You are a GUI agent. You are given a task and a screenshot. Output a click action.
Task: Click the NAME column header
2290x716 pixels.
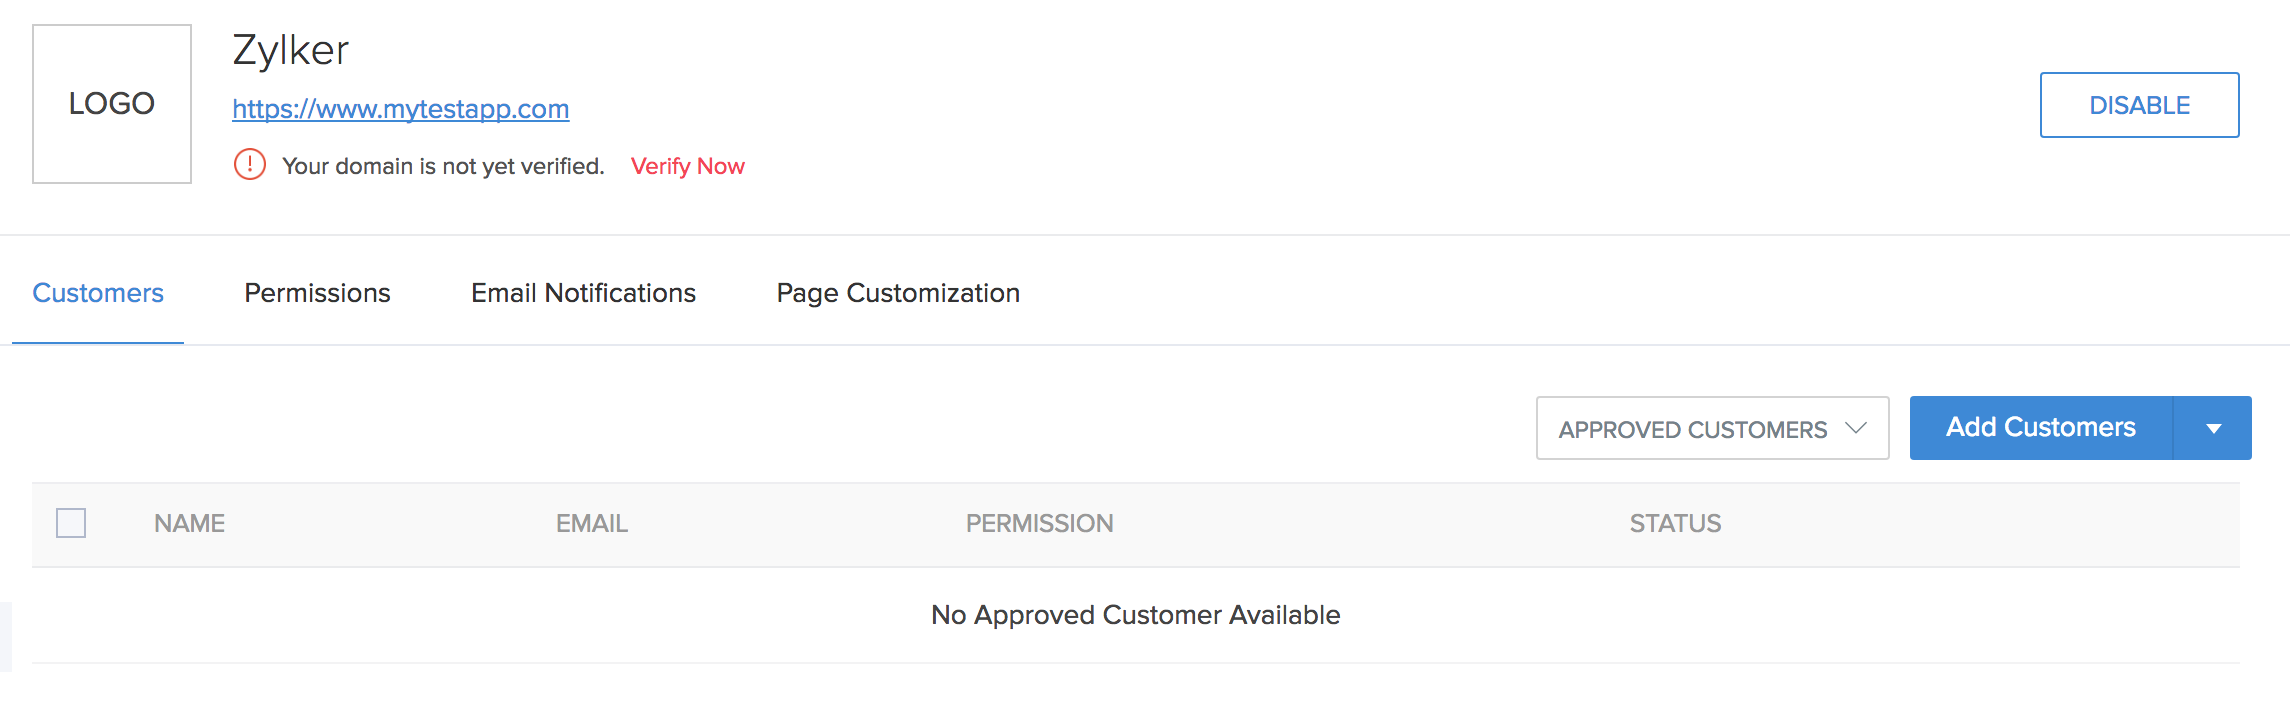click(x=189, y=523)
